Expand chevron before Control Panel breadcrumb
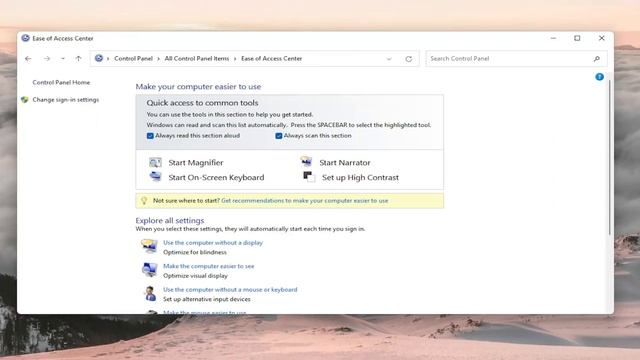 pos(108,59)
